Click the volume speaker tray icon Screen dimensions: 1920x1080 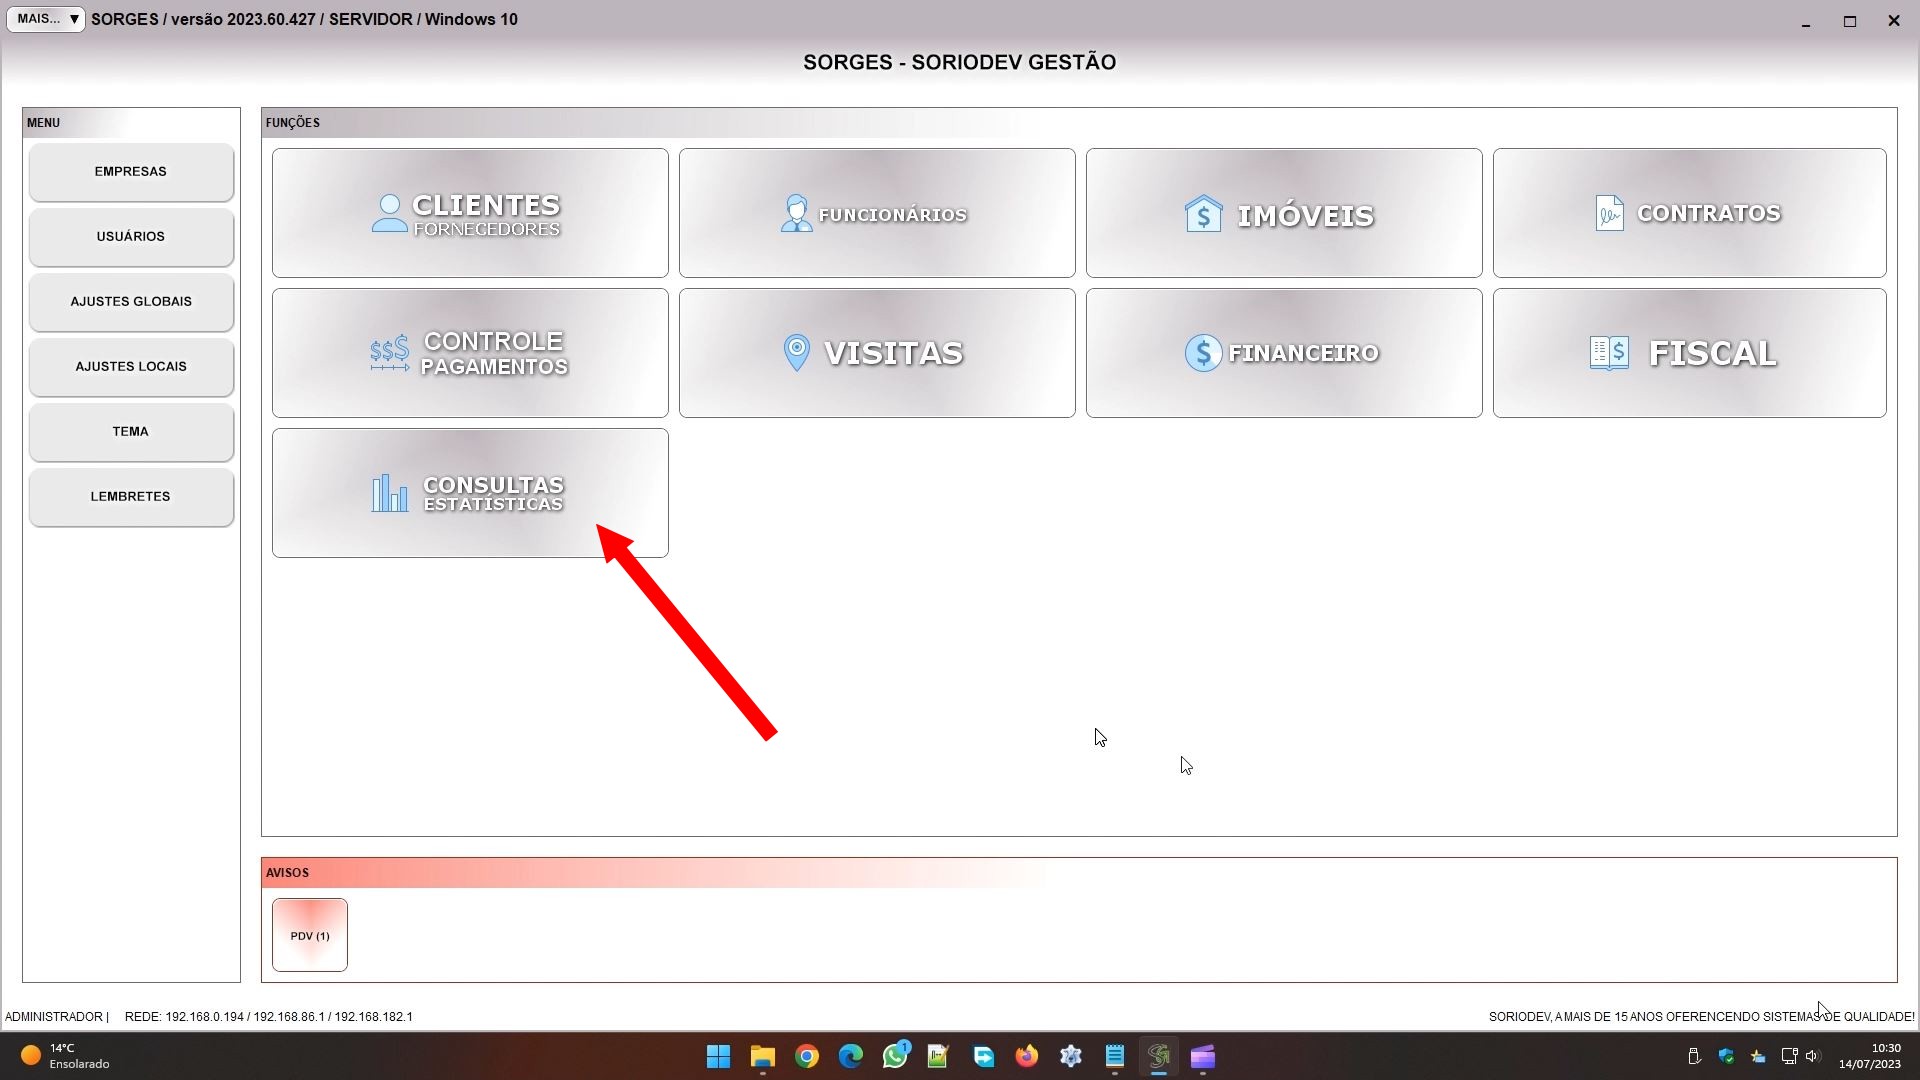tap(1812, 1056)
